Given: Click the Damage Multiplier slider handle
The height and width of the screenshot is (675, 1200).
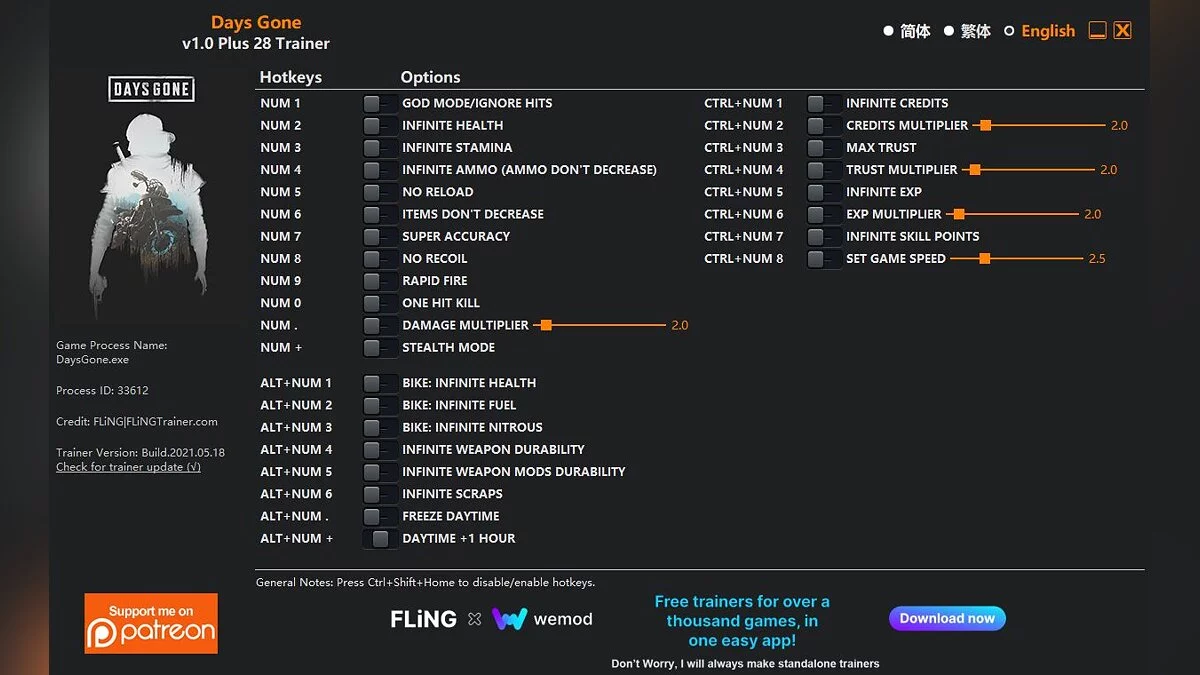Looking at the screenshot, I should click(546, 325).
